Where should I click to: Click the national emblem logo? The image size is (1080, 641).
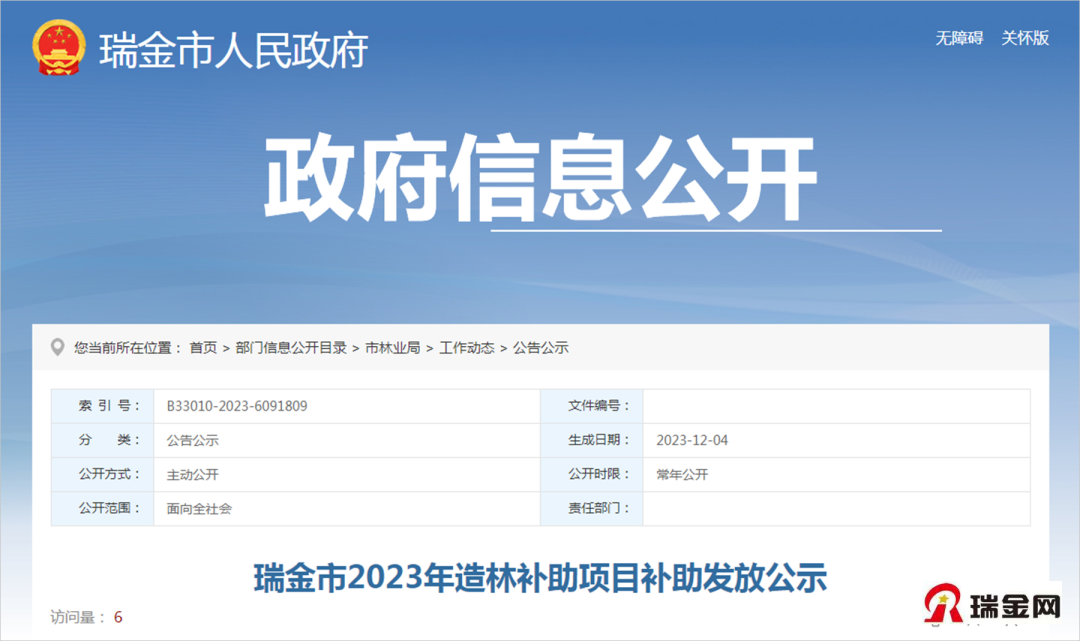click(x=59, y=48)
